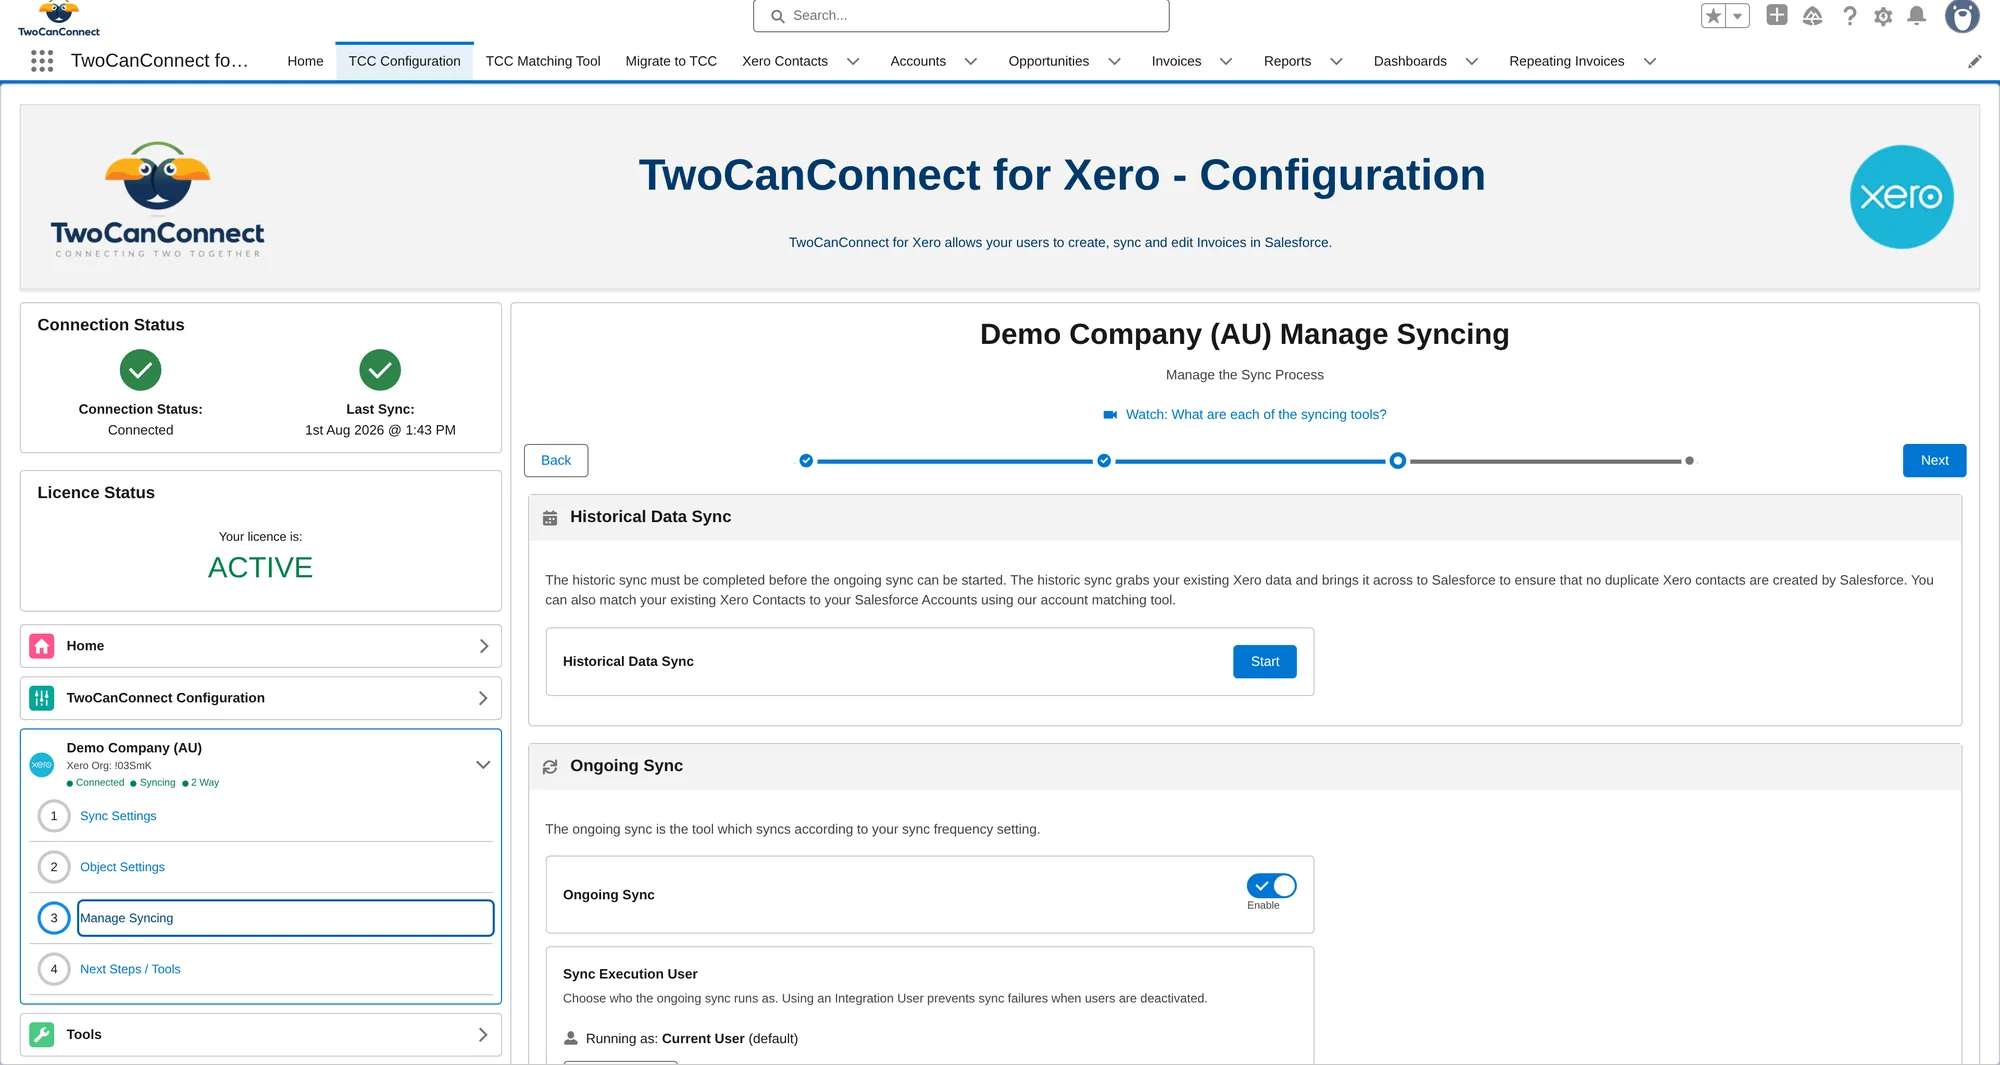
Task: Go to the Home nav tab
Action: click(x=305, y=61)
